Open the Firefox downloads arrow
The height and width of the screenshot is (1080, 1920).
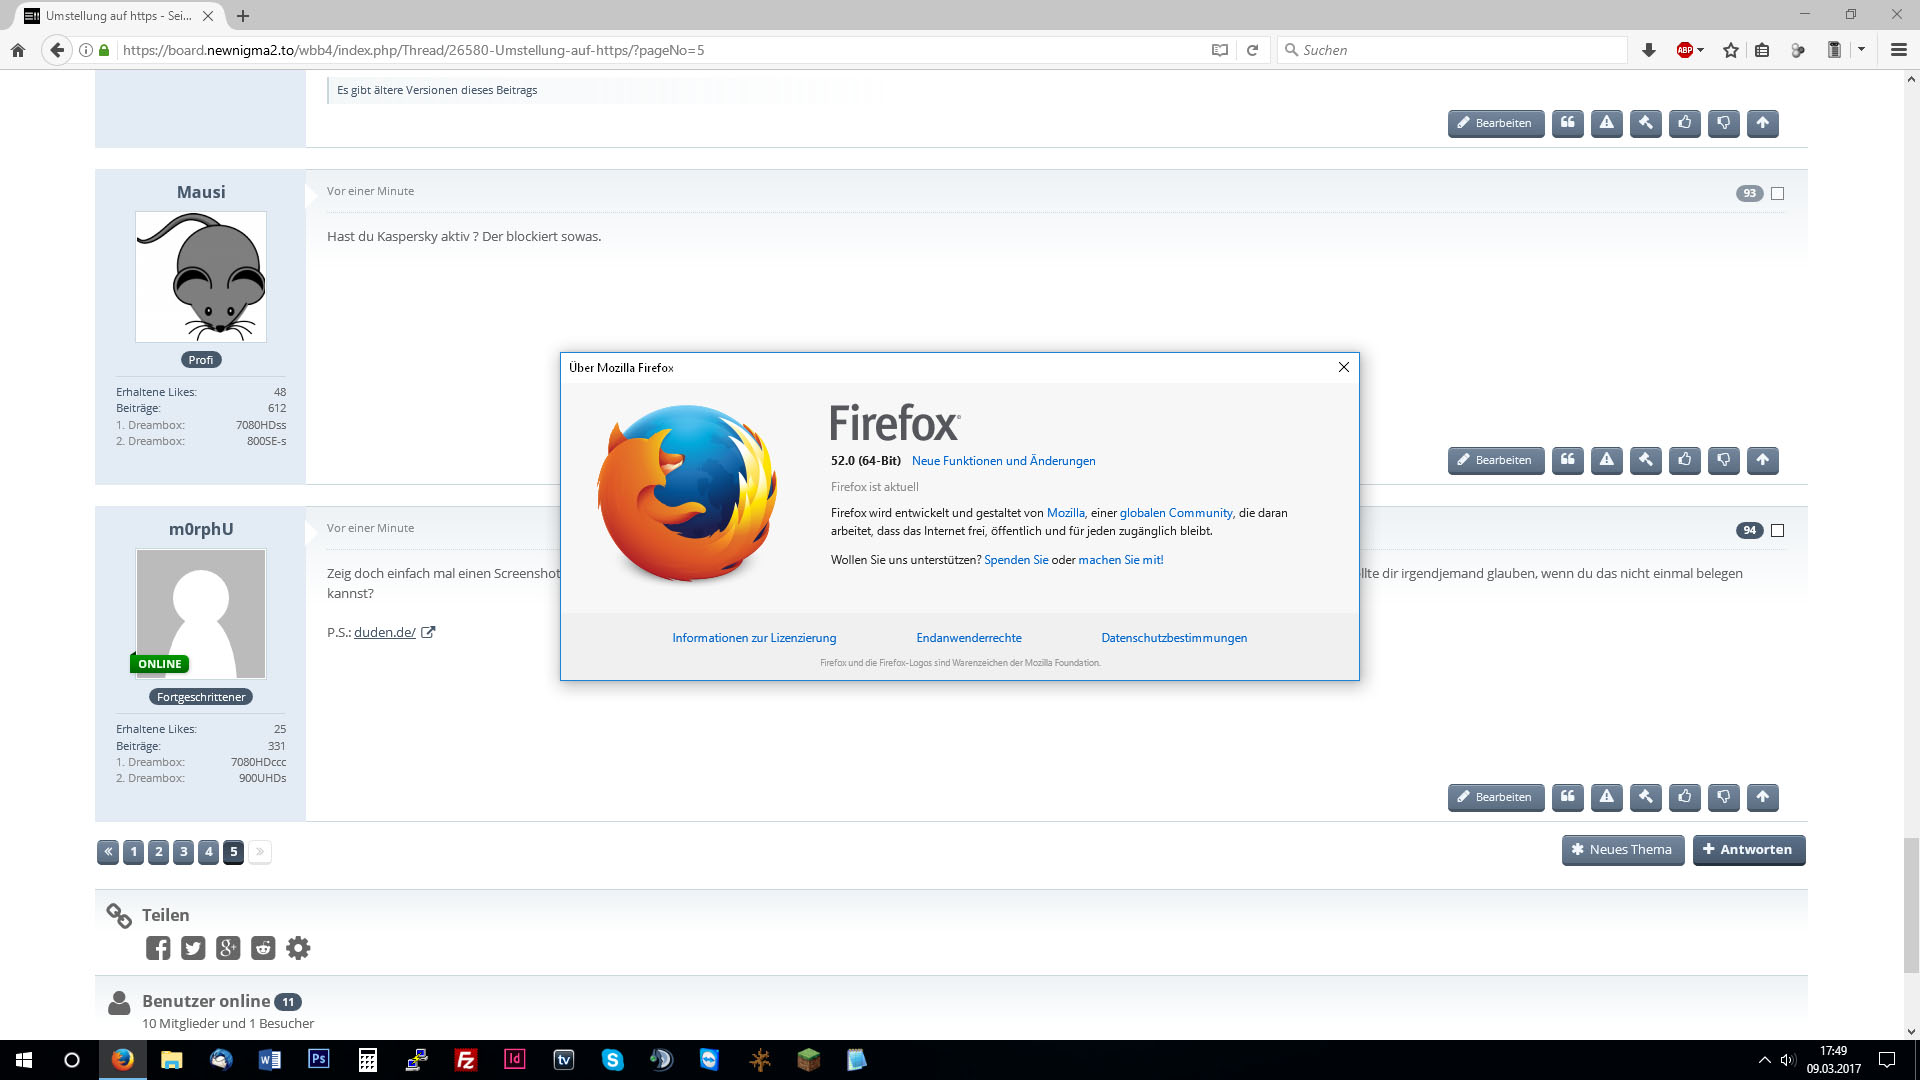click(1649, 50)
